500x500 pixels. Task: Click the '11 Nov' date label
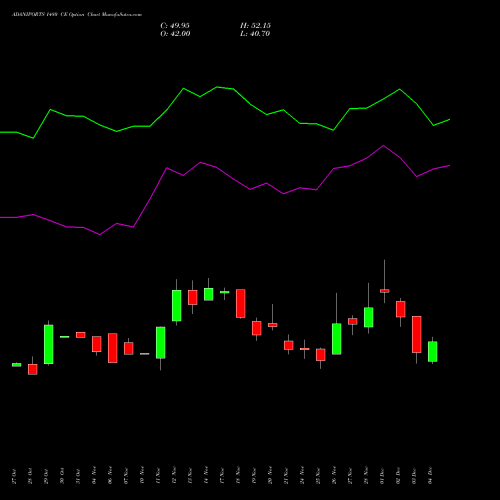(x=158, y=475)
